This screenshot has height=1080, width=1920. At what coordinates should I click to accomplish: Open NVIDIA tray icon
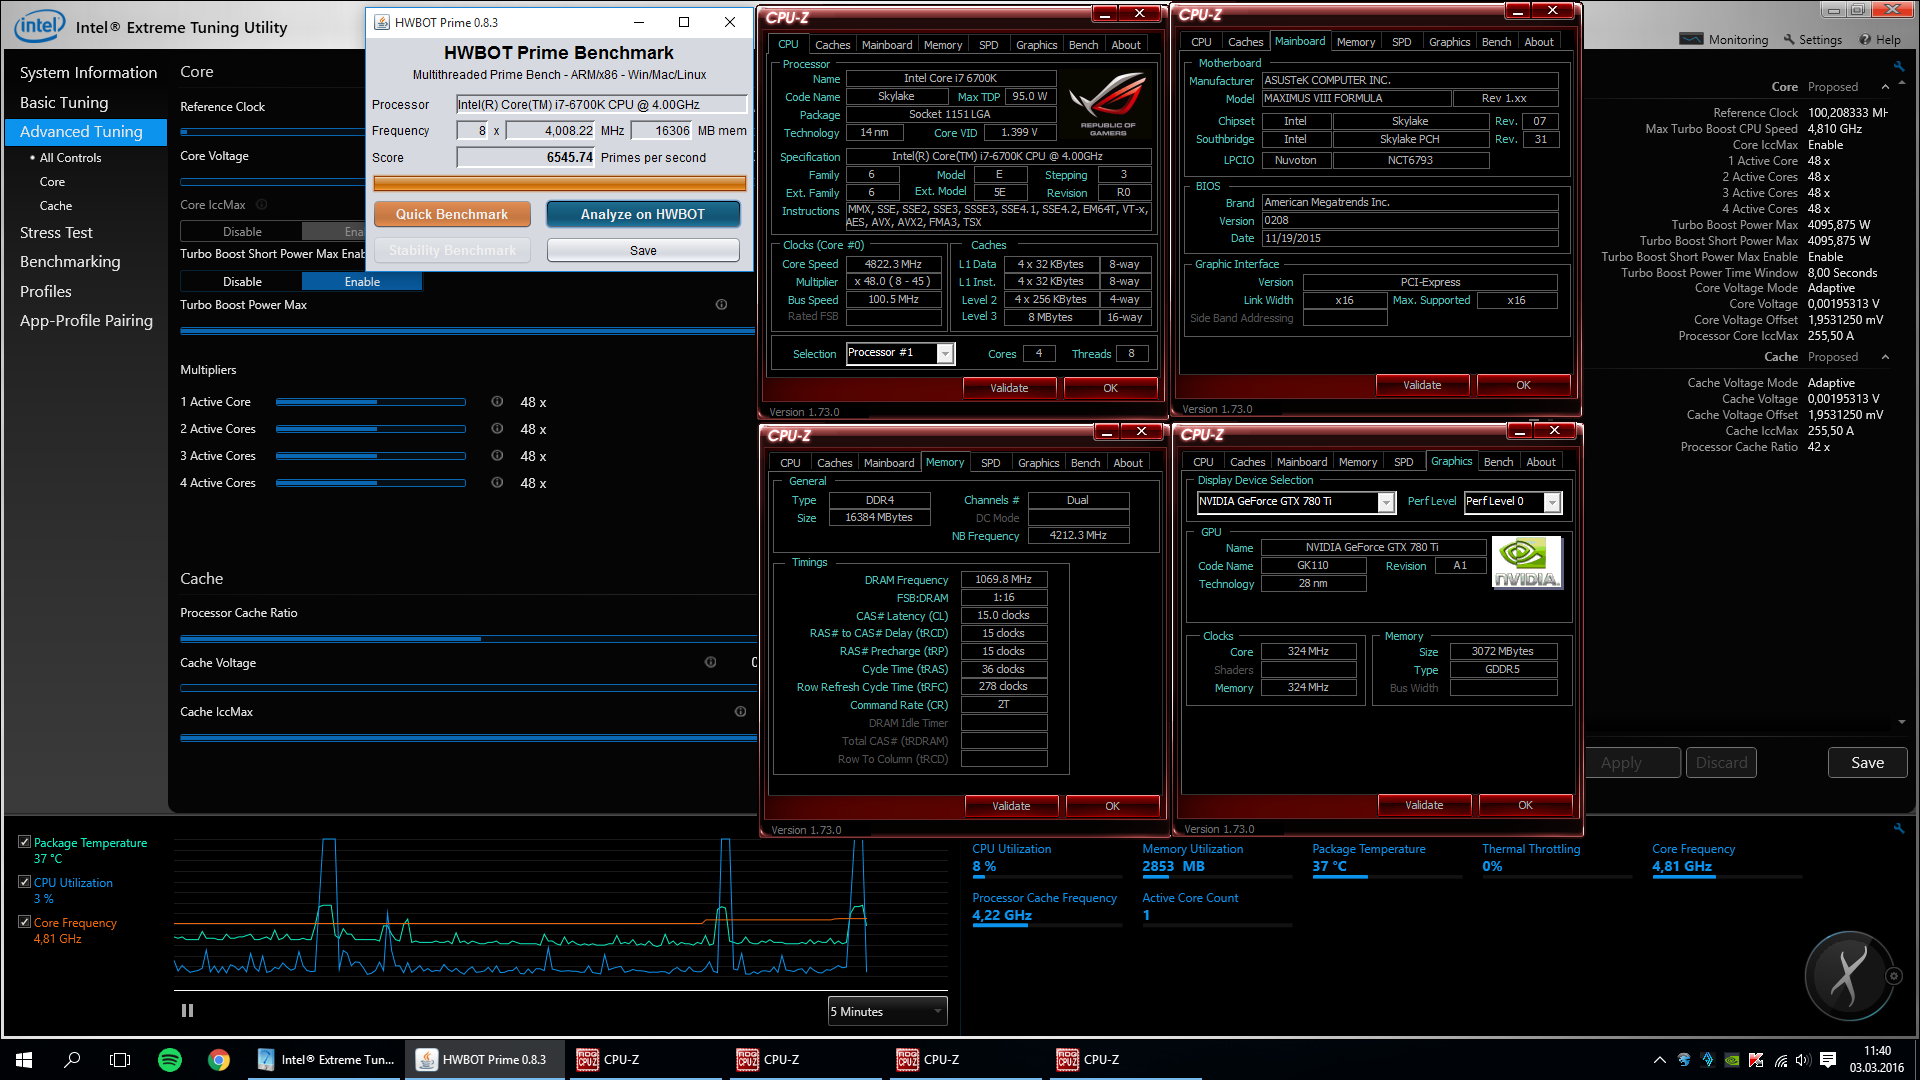(x=1732, y=1060)
